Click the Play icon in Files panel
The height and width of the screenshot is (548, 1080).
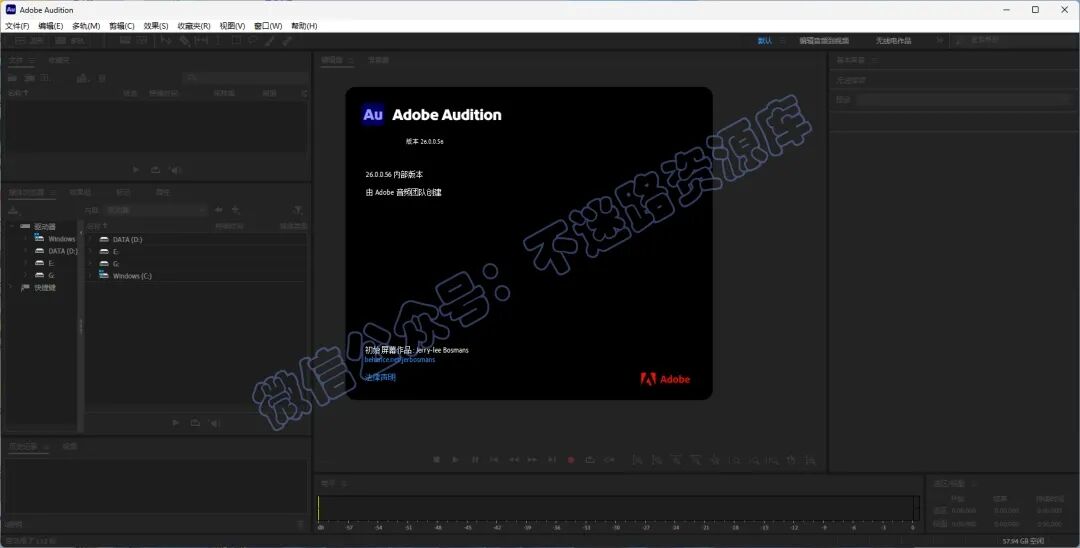pyautogui.click(x=136, y=170)
